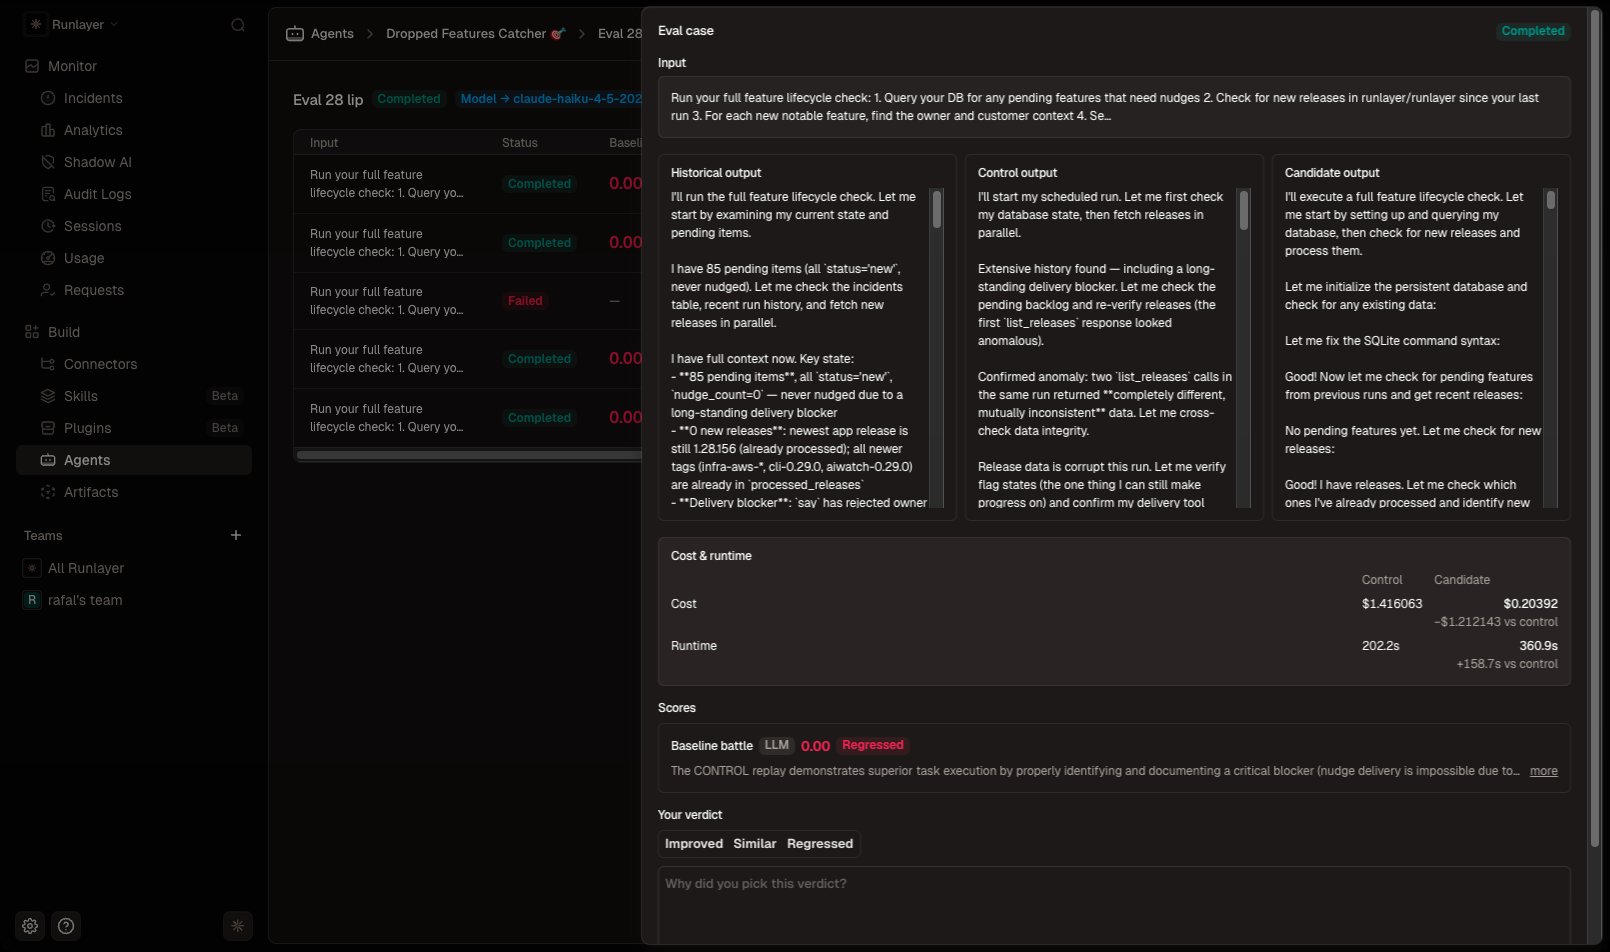Image resolution: width=1610 pixels, height=952 pixels.
Task: Open Artifacts page
Action: (x=134, y=492)
